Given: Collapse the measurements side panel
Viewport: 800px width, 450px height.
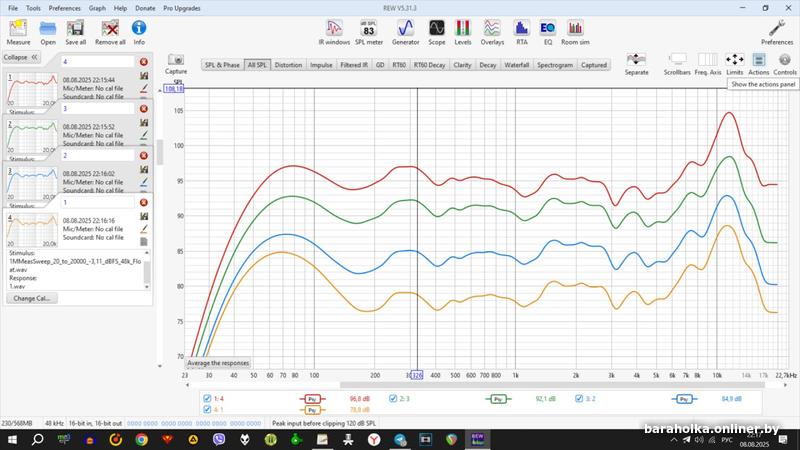Looking at the screenshot, I should pos(21,57).
